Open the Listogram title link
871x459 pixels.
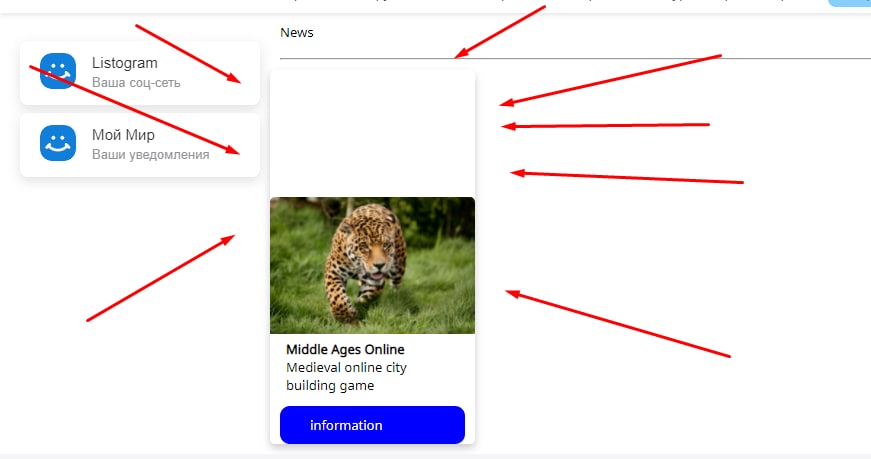pyautogui.click(x=124, y=63)
